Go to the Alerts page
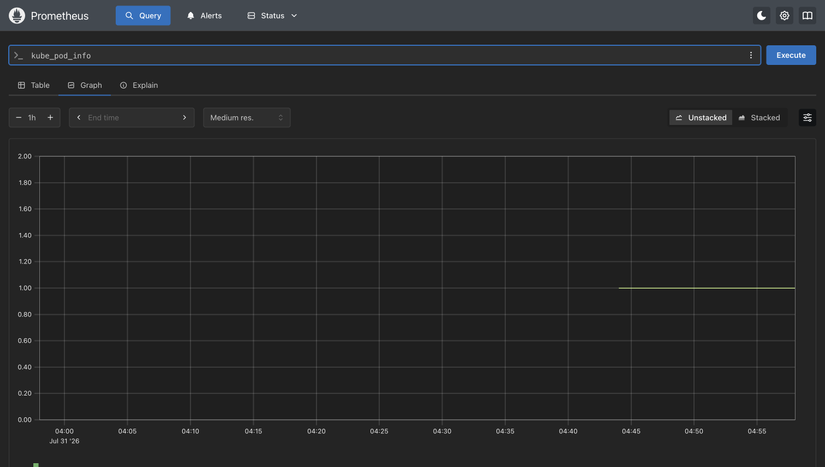Image resolution: width=825 pixels, height=467 pixels. [x=204, y=16]
